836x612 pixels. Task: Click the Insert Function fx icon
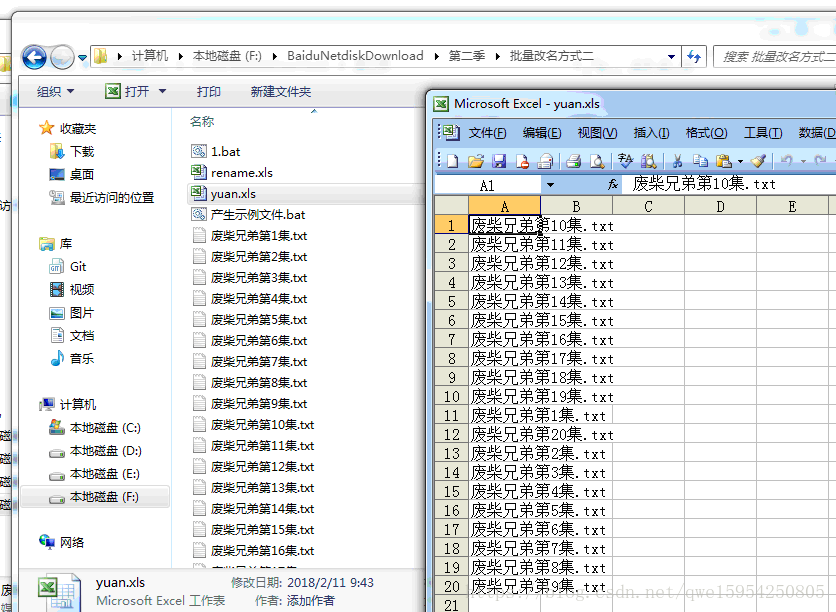pos(608,184)
